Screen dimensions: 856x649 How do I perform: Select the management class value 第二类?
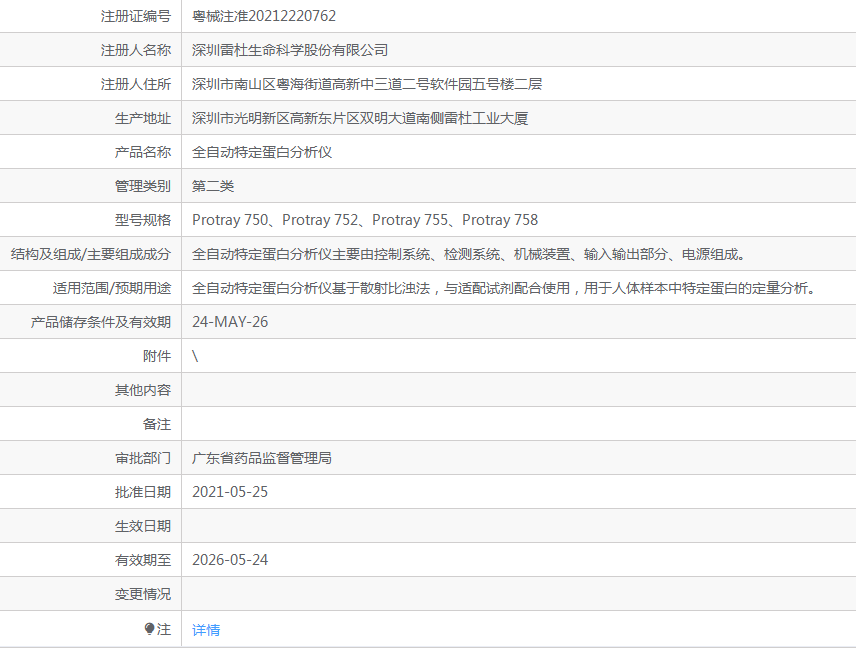(213, 186)
